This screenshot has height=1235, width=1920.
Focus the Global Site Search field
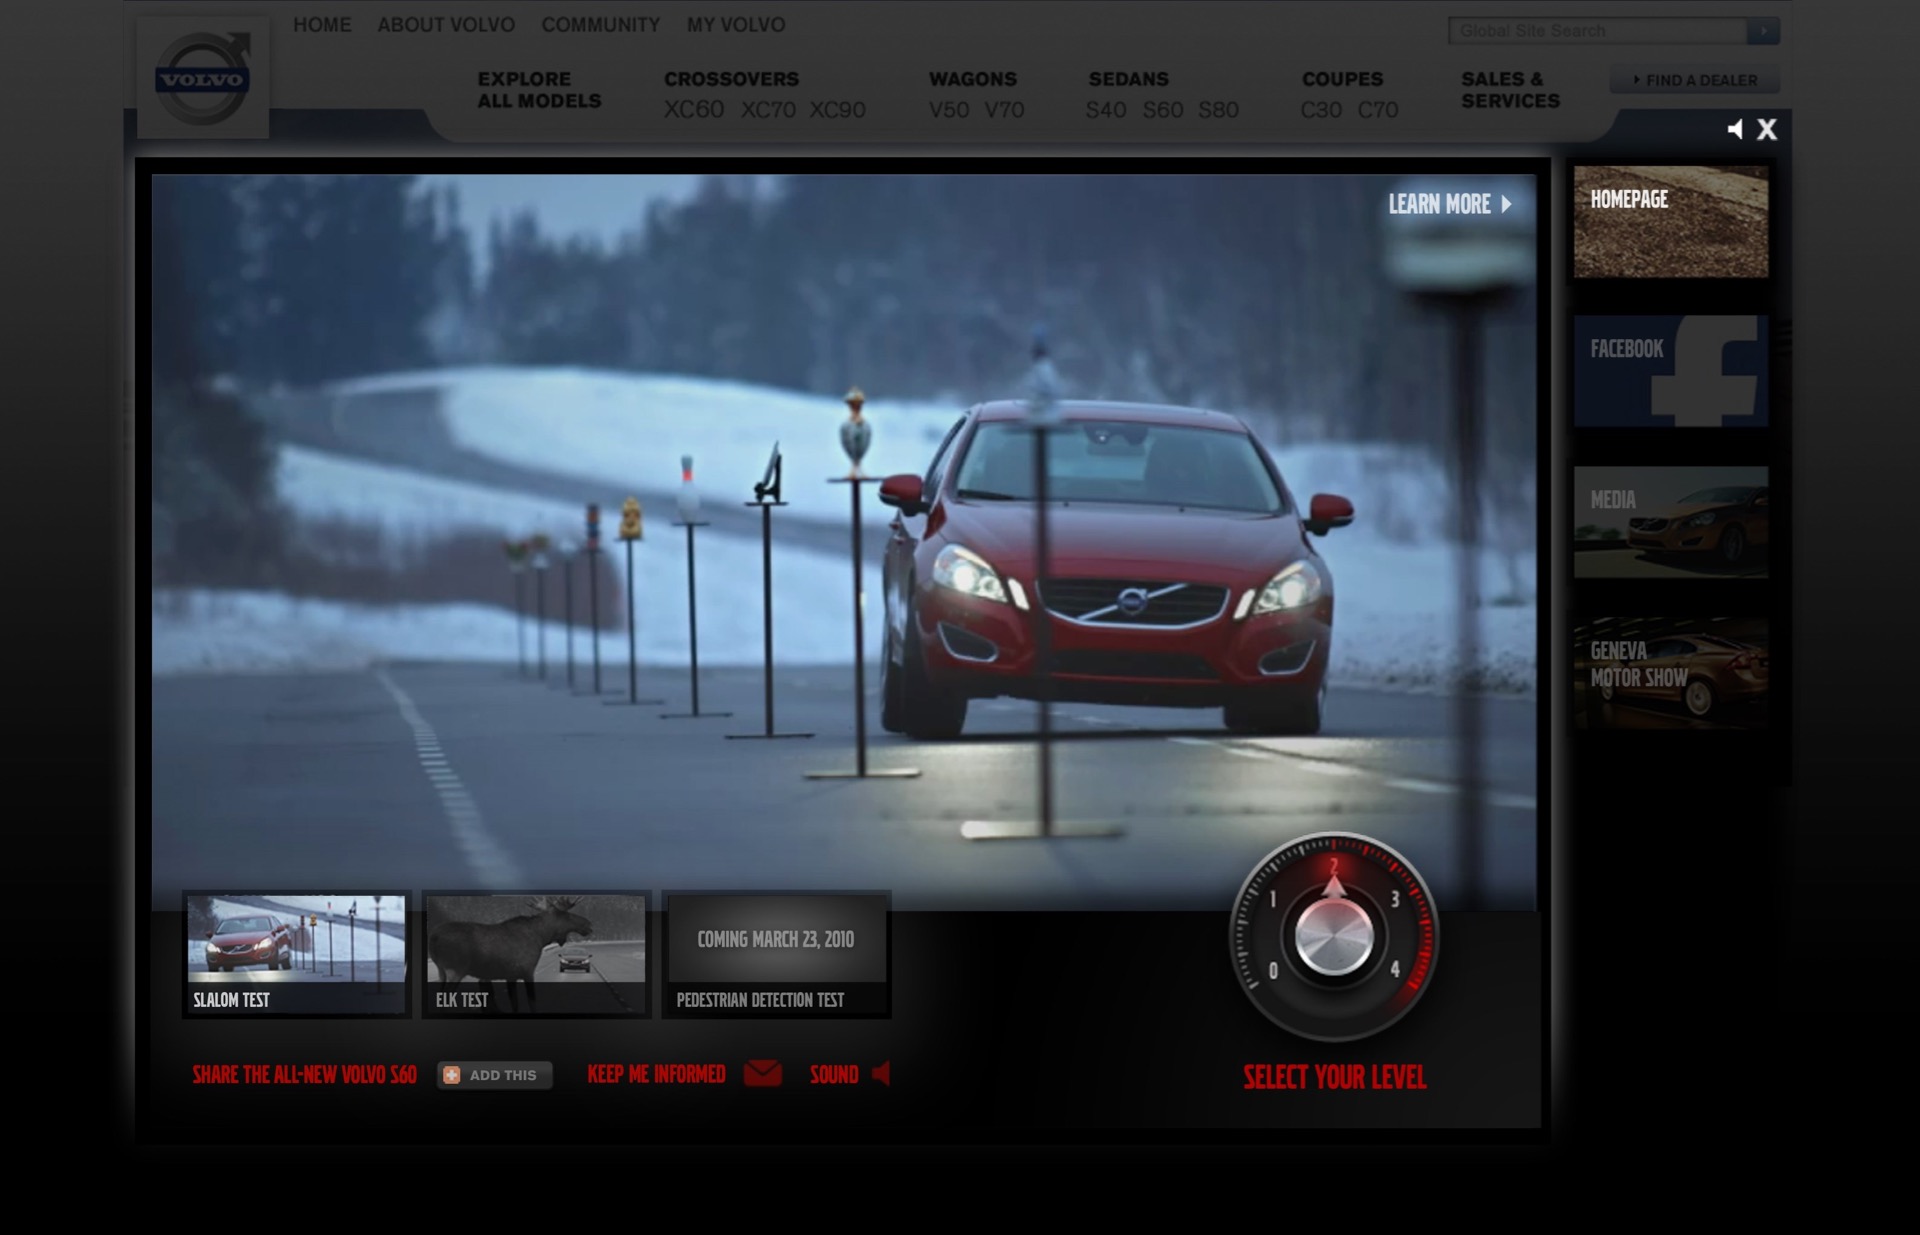click(x=1597, y=31)
